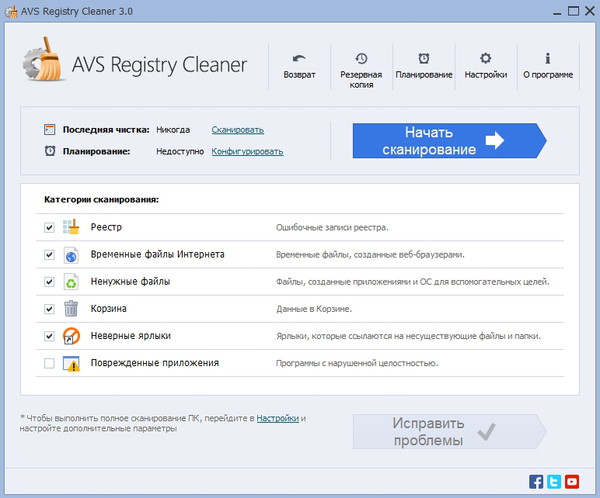Click the AVS Registry Cleaner broom logo
Image resolution: width=600 pixels, height=498 pixels.
coord(42,65)
